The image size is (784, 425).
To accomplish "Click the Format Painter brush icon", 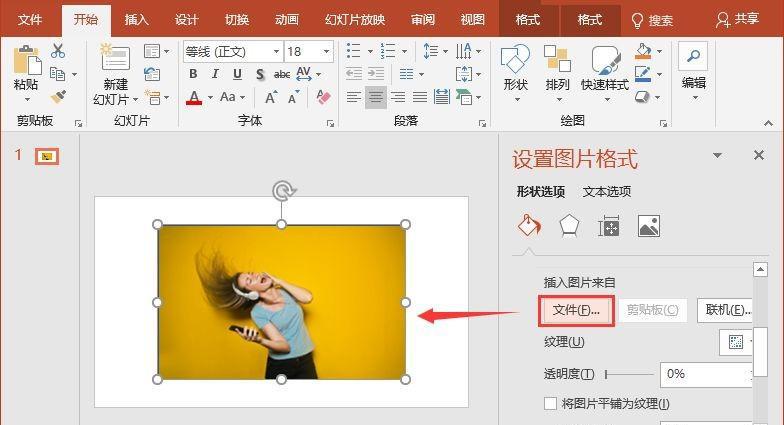I will pos(58,97).
